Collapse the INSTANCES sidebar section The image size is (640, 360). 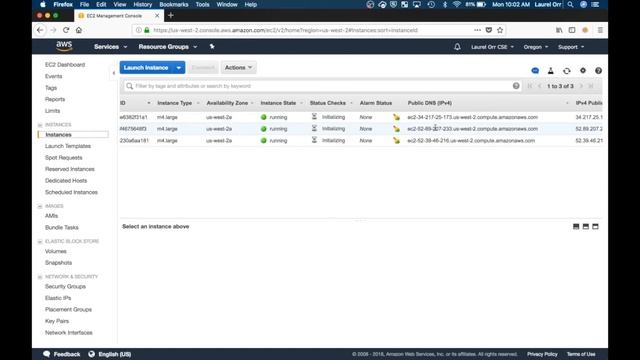(40, 125)
